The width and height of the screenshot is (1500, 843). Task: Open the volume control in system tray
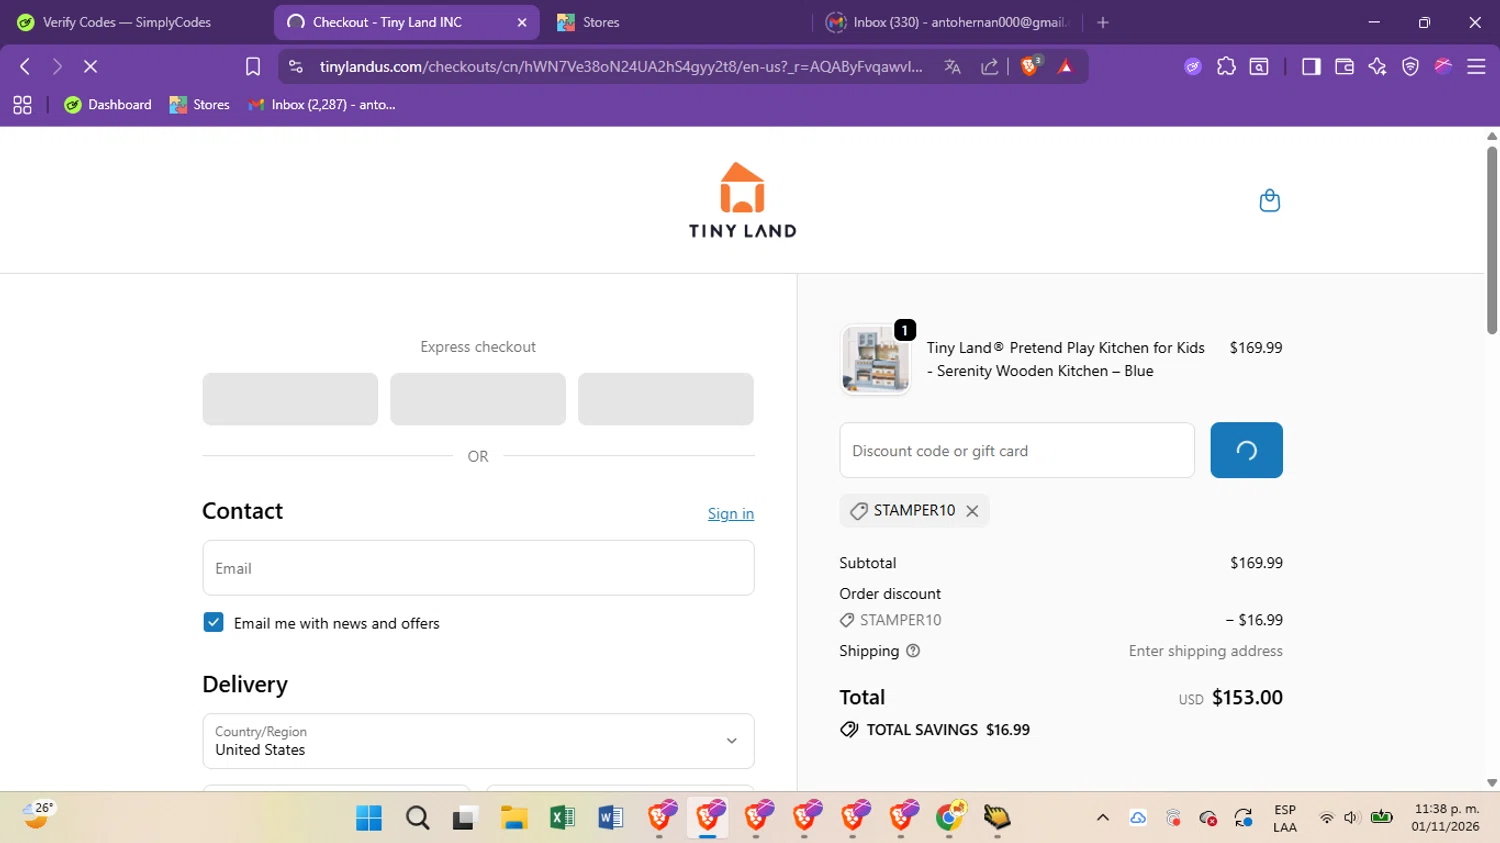tap(1352, 818)
